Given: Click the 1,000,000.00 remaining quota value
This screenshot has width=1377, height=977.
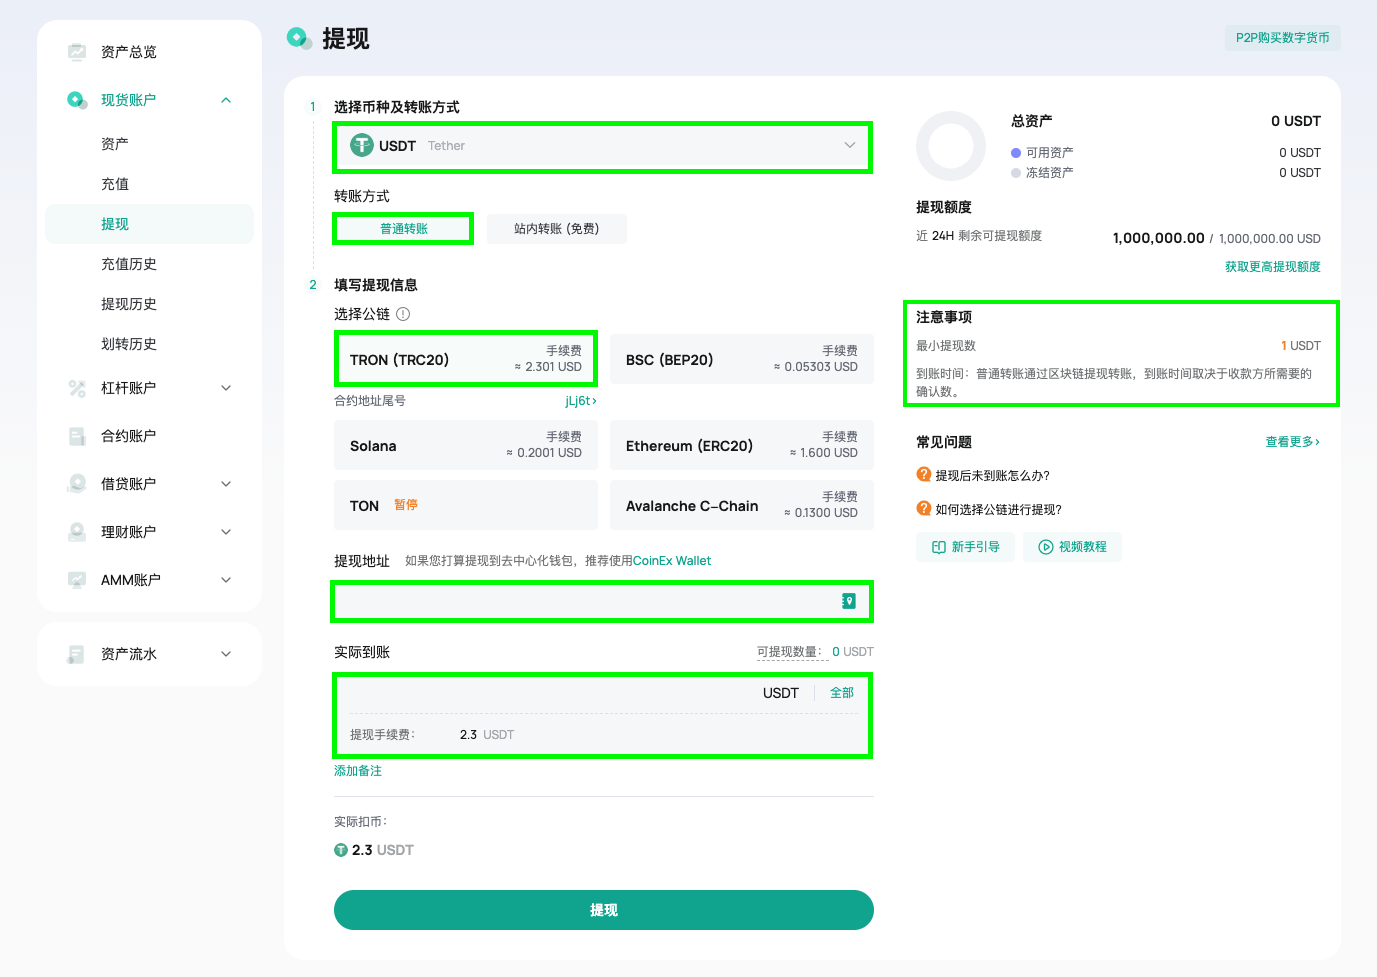Looking at the screenshot, I should click(x=1158, y=238).
